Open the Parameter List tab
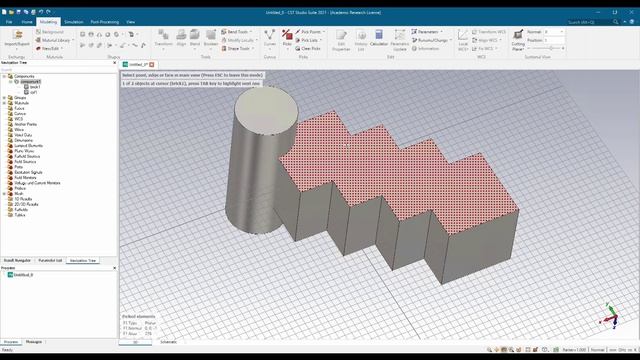This screenshot has height=360, width=640. (x=50, y=260)
